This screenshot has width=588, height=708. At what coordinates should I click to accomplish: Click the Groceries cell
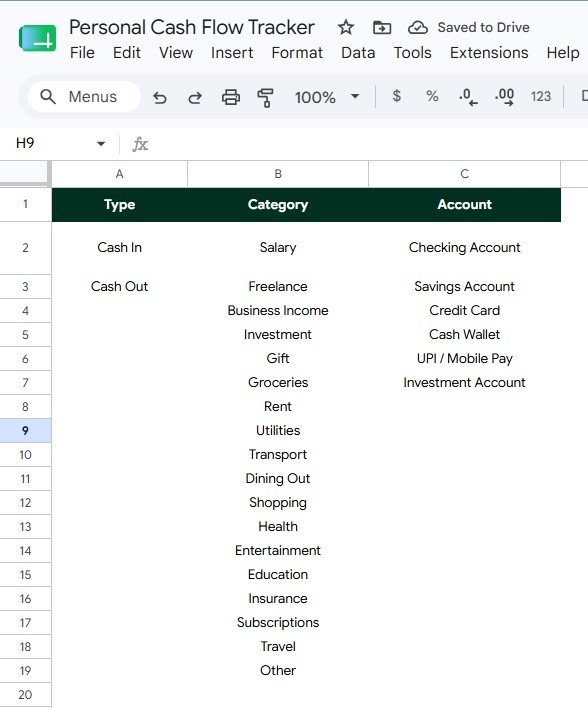pos(278,382)
